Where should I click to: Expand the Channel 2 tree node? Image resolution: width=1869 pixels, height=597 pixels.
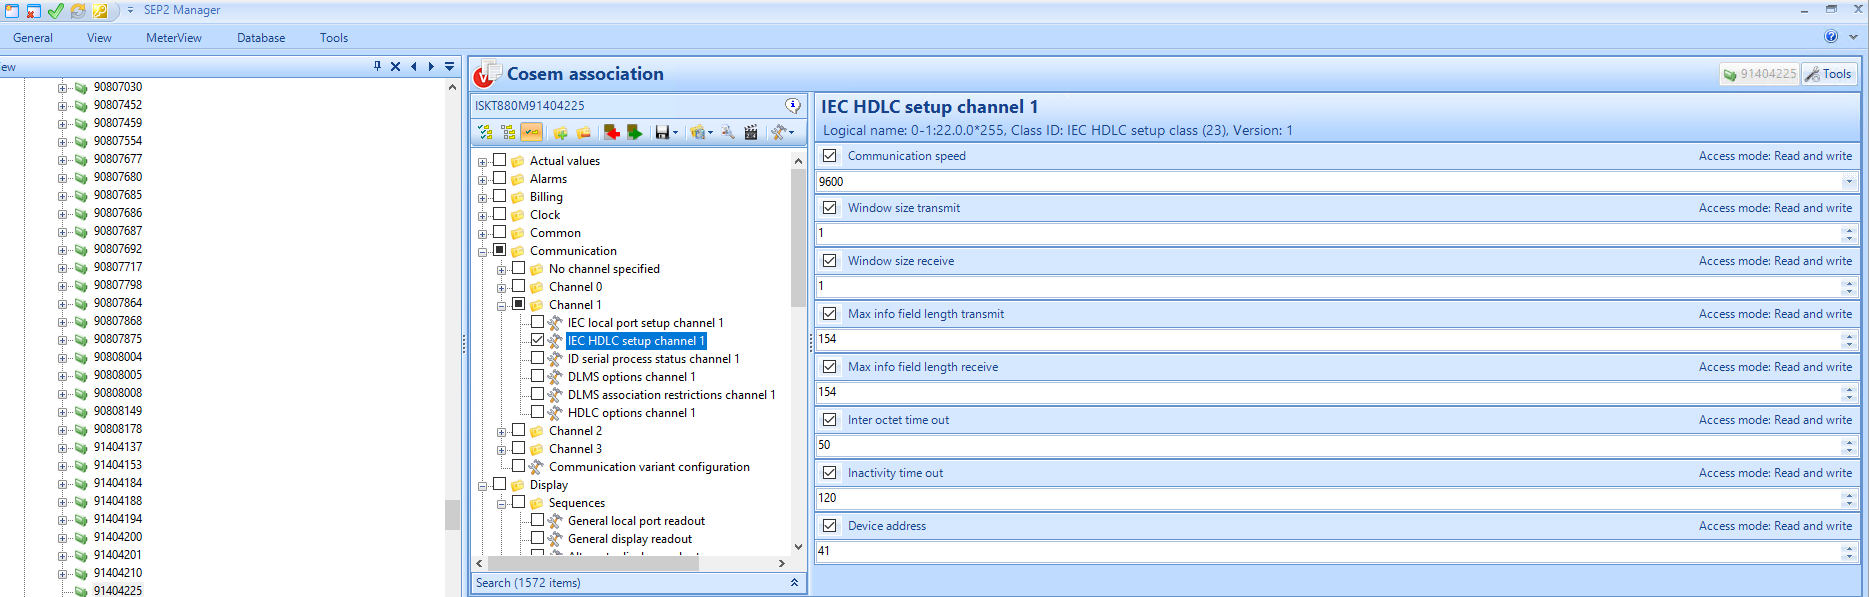tap(502, 432)
